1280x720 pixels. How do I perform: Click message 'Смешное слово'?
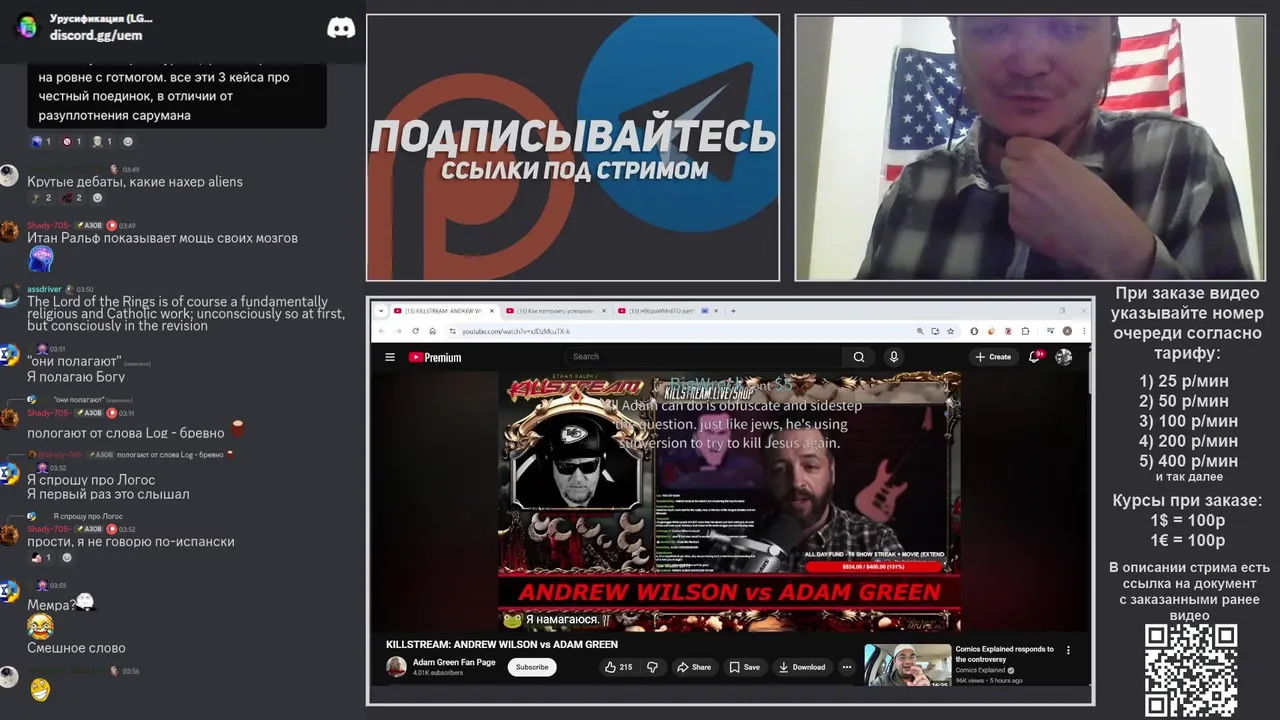[76, 648]
